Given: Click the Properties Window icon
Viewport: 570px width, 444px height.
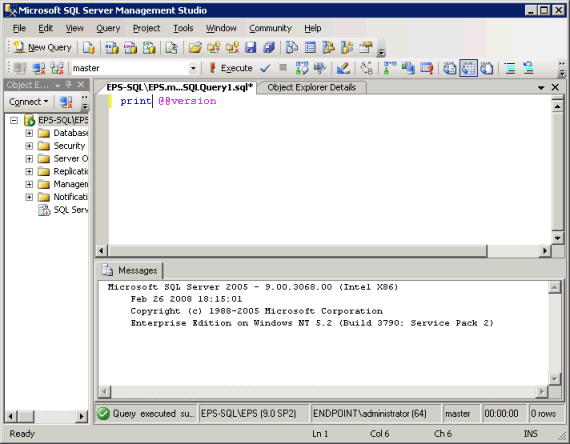Looking at the screenshot, I should pos(366,47).
